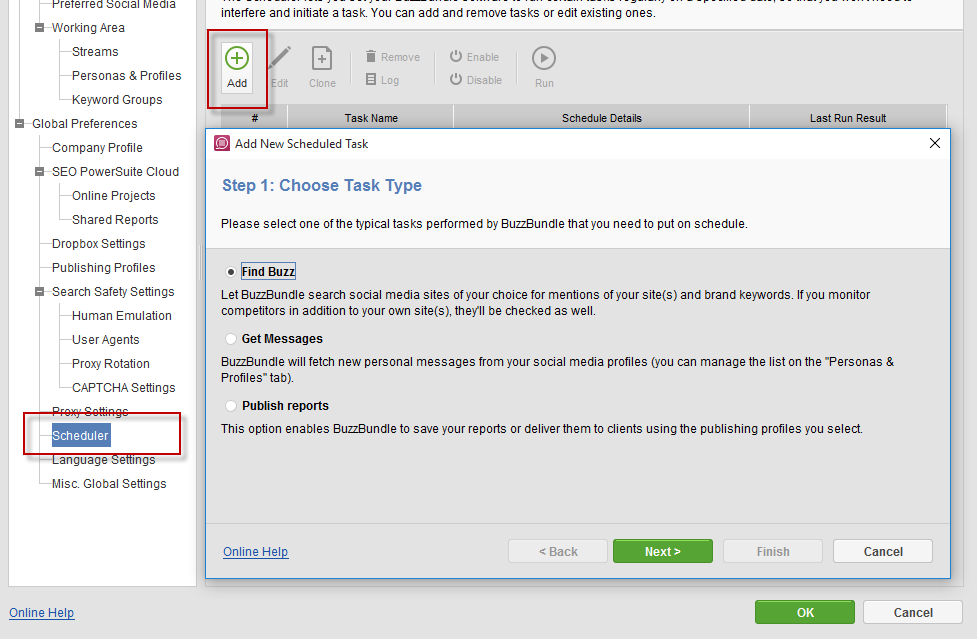Click the # column header
This screenshot has height=639, width=977.
click(254, 118)
